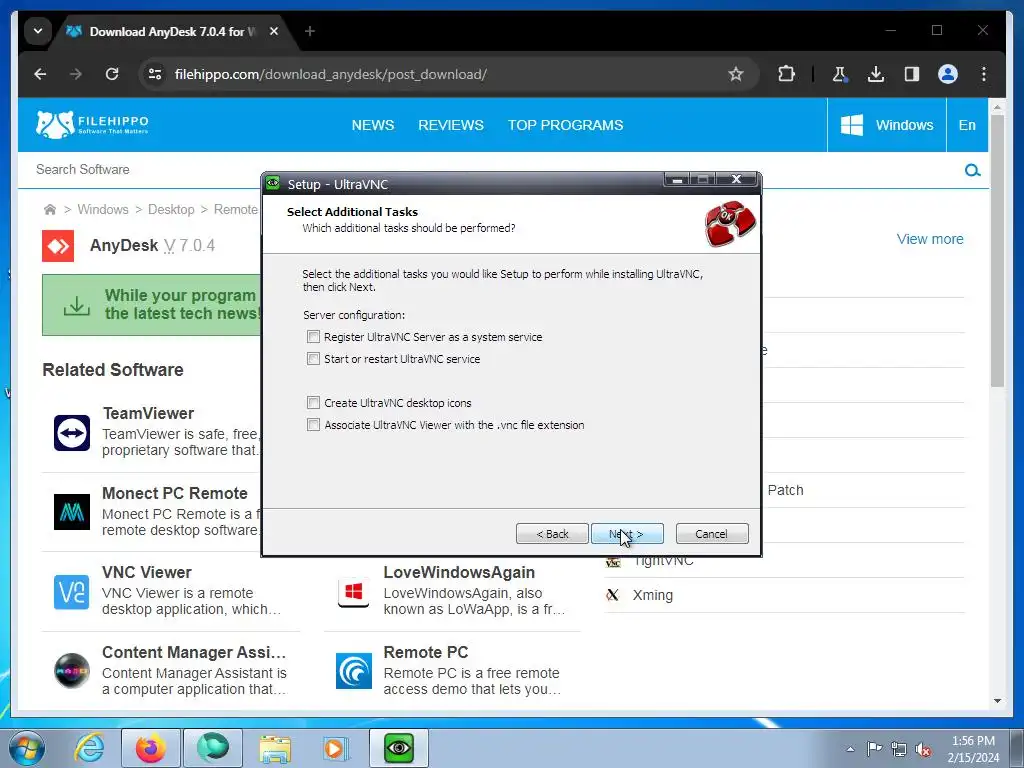Open the Remote PC icon
Image resolution: width=1024 pixels, height=768 pixels.
354,671
